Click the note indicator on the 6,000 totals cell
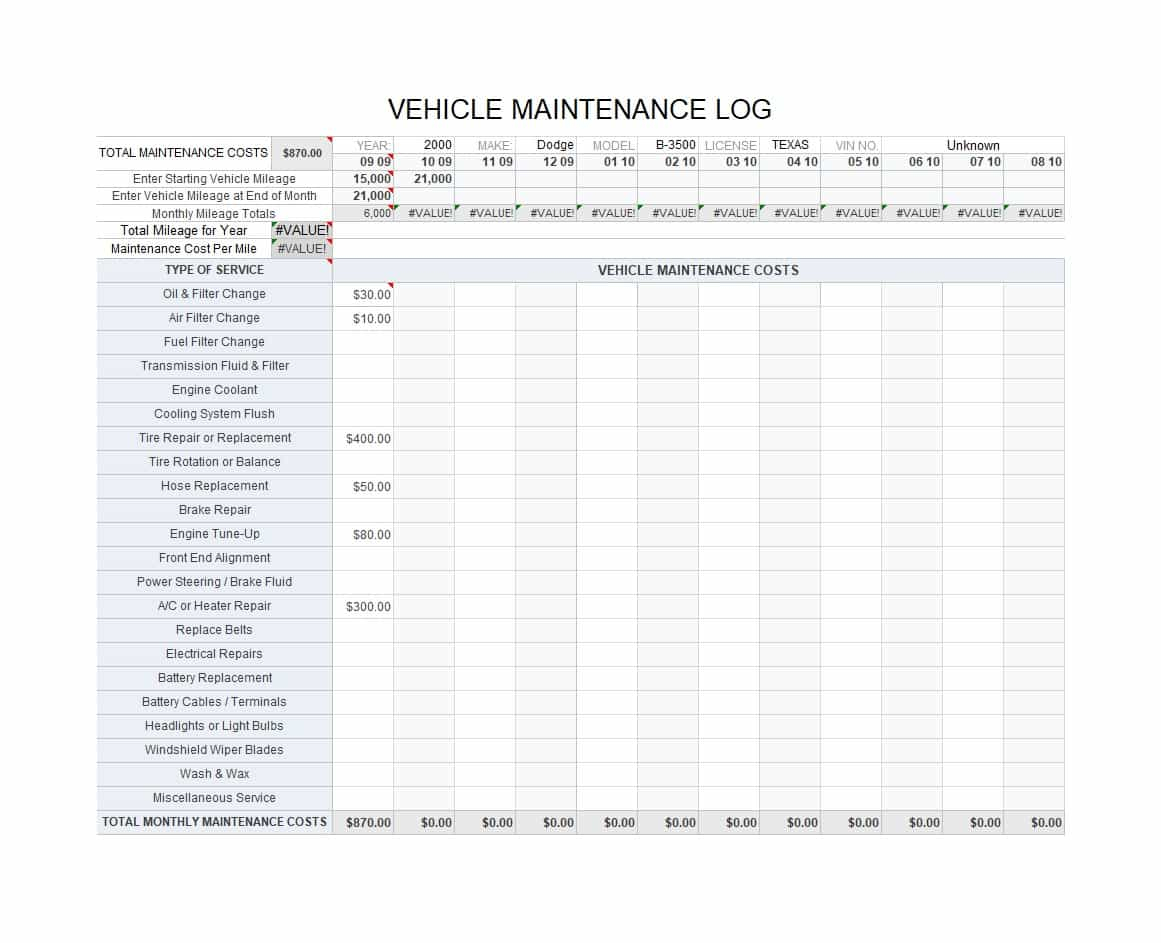Screen dimensions: 1161x943 tap(392, 207)
